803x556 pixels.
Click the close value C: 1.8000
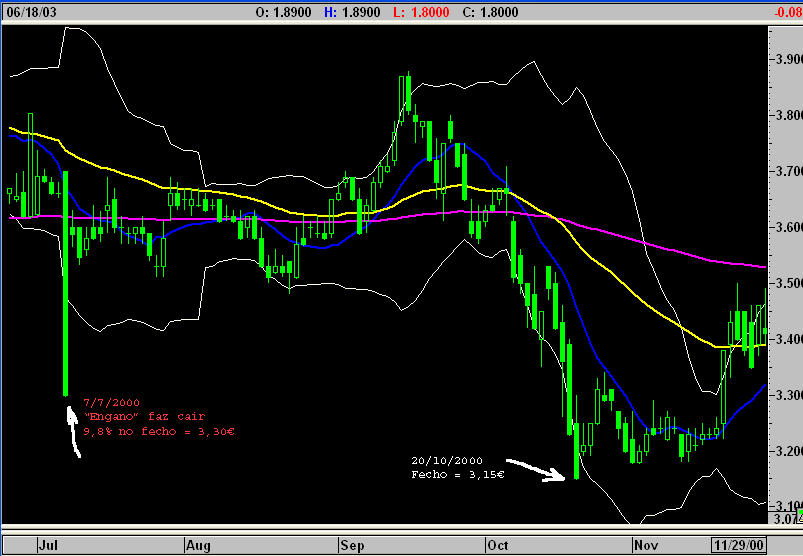tap(490, 12)
